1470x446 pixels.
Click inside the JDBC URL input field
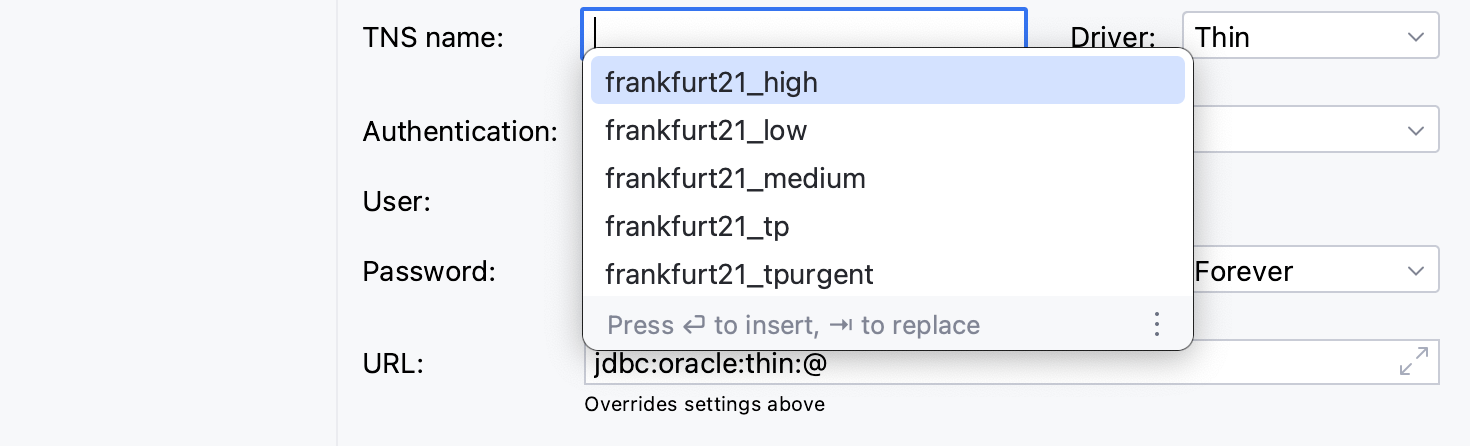coord(1000,365)
